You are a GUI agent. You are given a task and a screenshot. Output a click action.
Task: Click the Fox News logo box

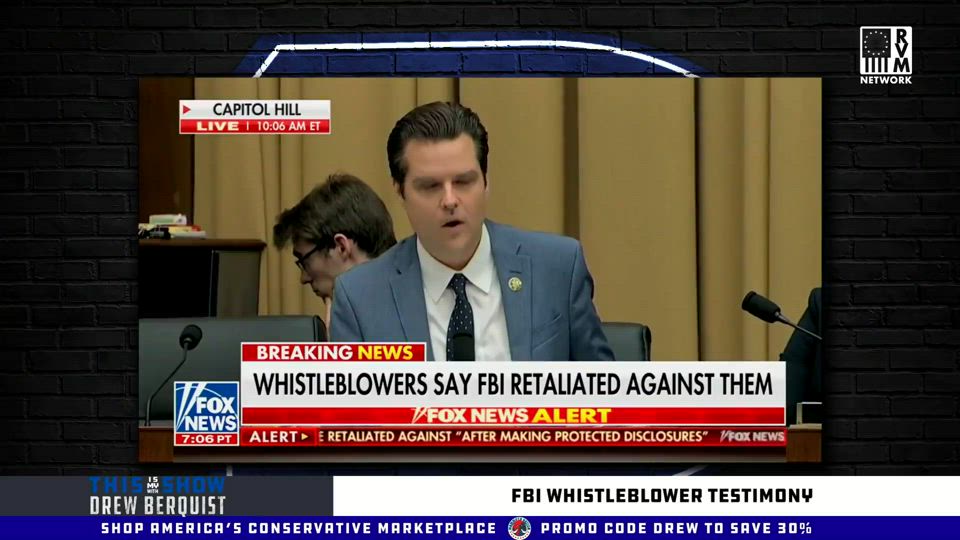[x=206, y=407]
